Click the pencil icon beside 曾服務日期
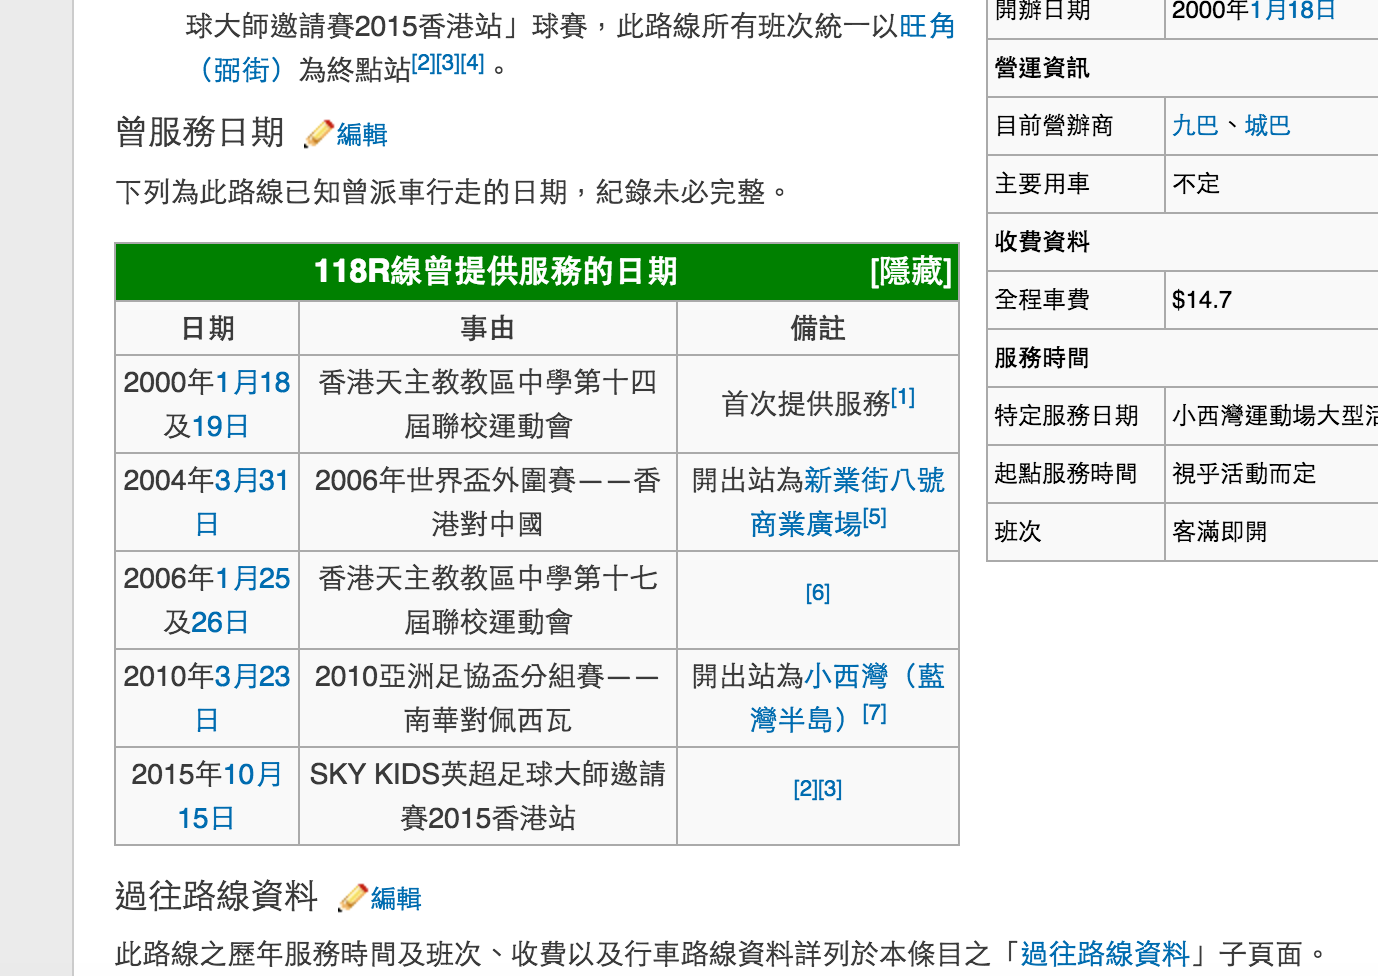The height and width of the screenshot is (976, 1378). tap(319, 134)
